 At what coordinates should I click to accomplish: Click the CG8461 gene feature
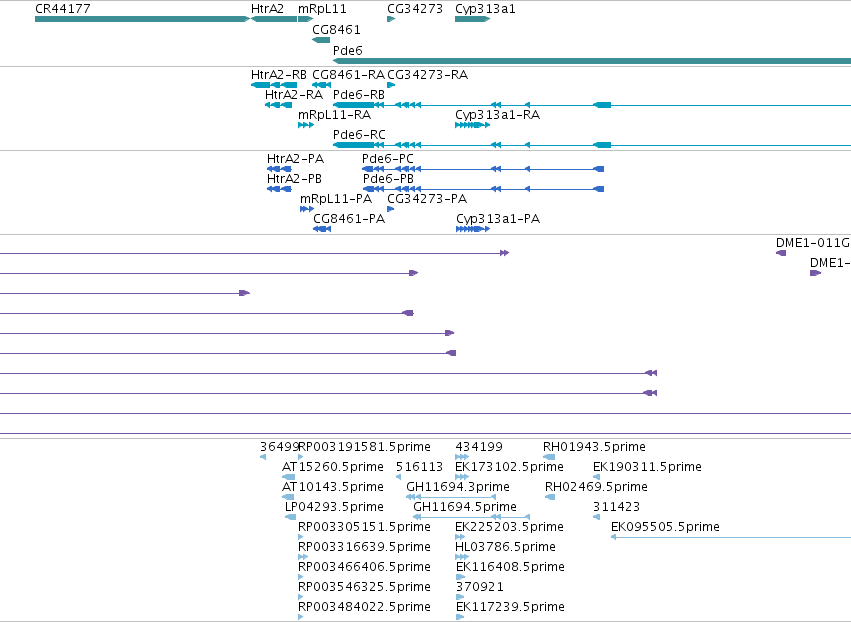[x=321, y=40]
